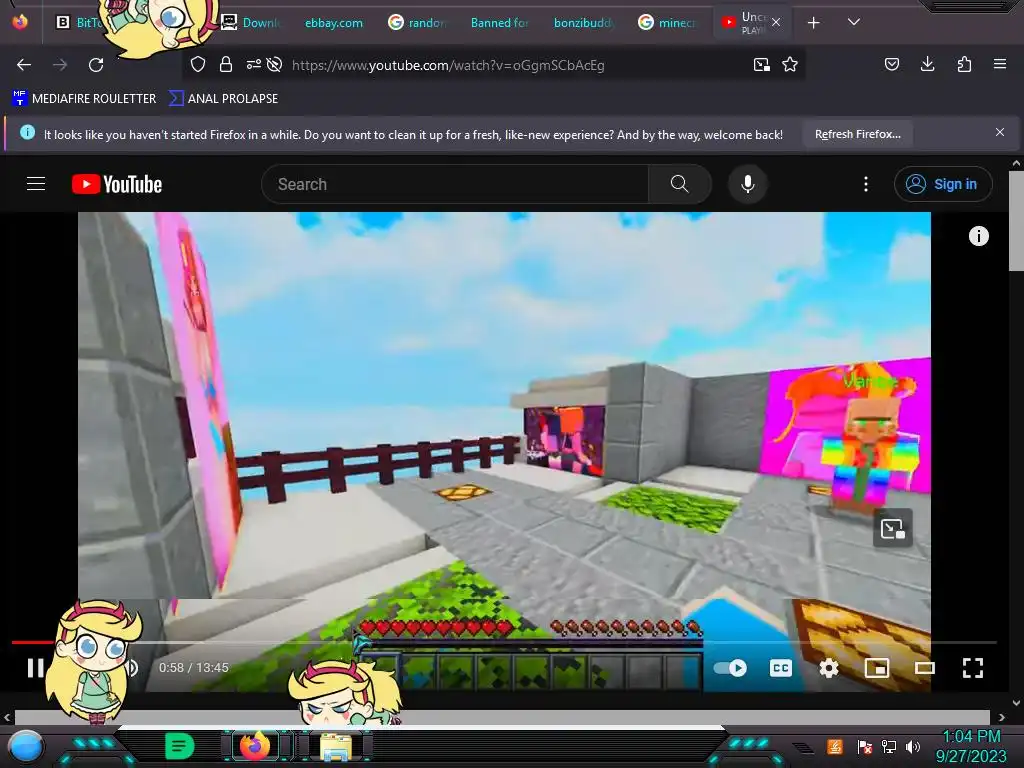Save page to Pocket

tap(891, 64)
